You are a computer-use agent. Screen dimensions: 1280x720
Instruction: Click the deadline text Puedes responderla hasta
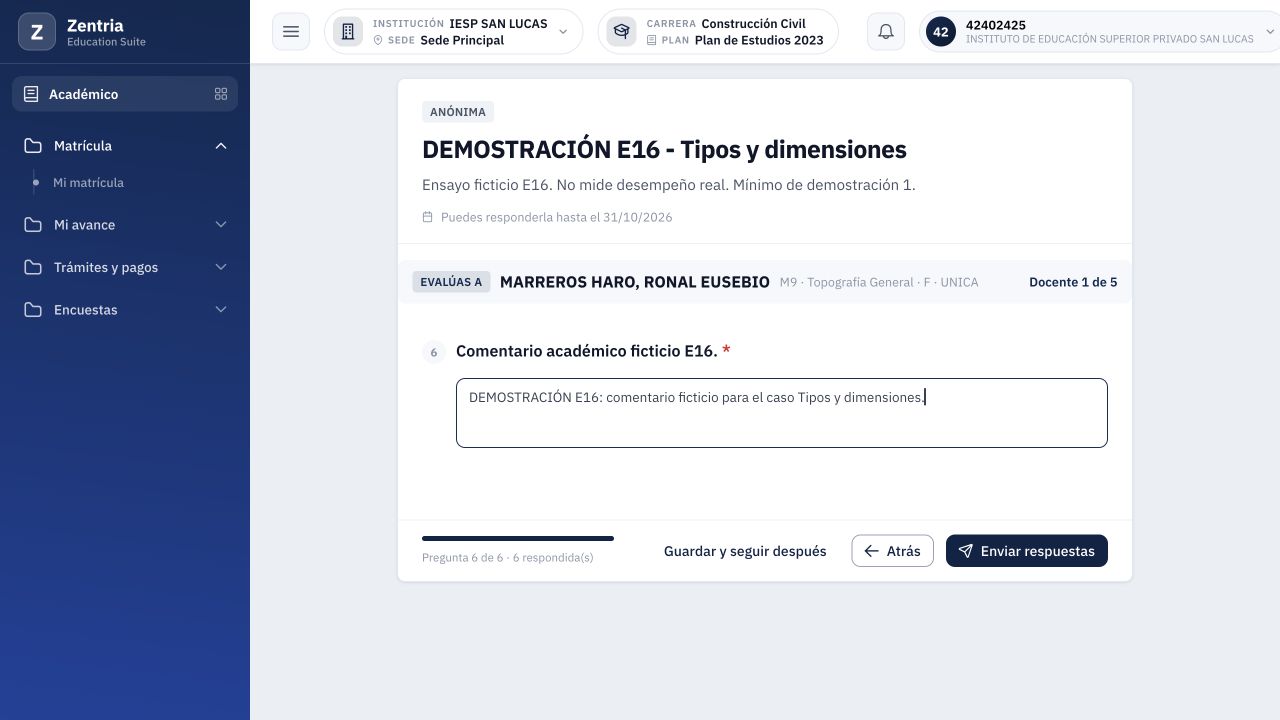pyautogui.click(x=557, y=217)
